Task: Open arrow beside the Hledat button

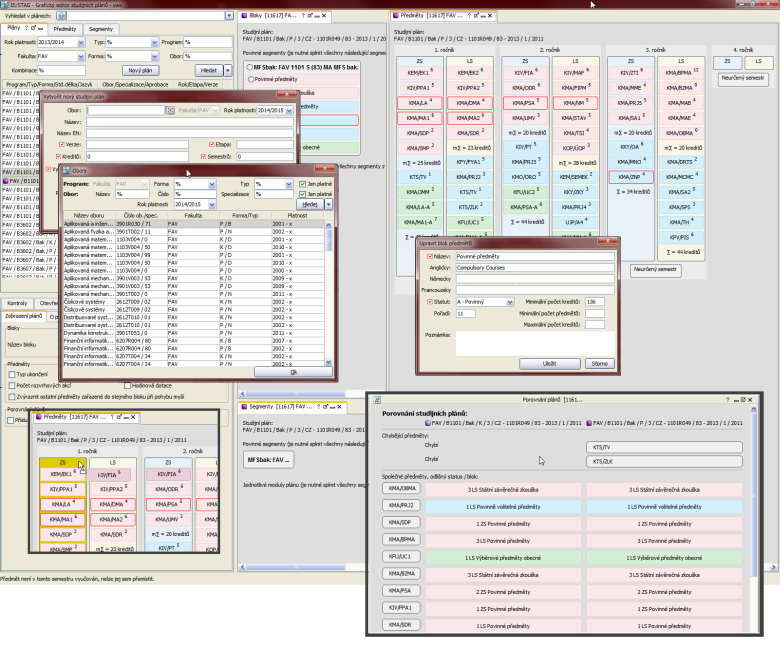Action: point(228,71)
